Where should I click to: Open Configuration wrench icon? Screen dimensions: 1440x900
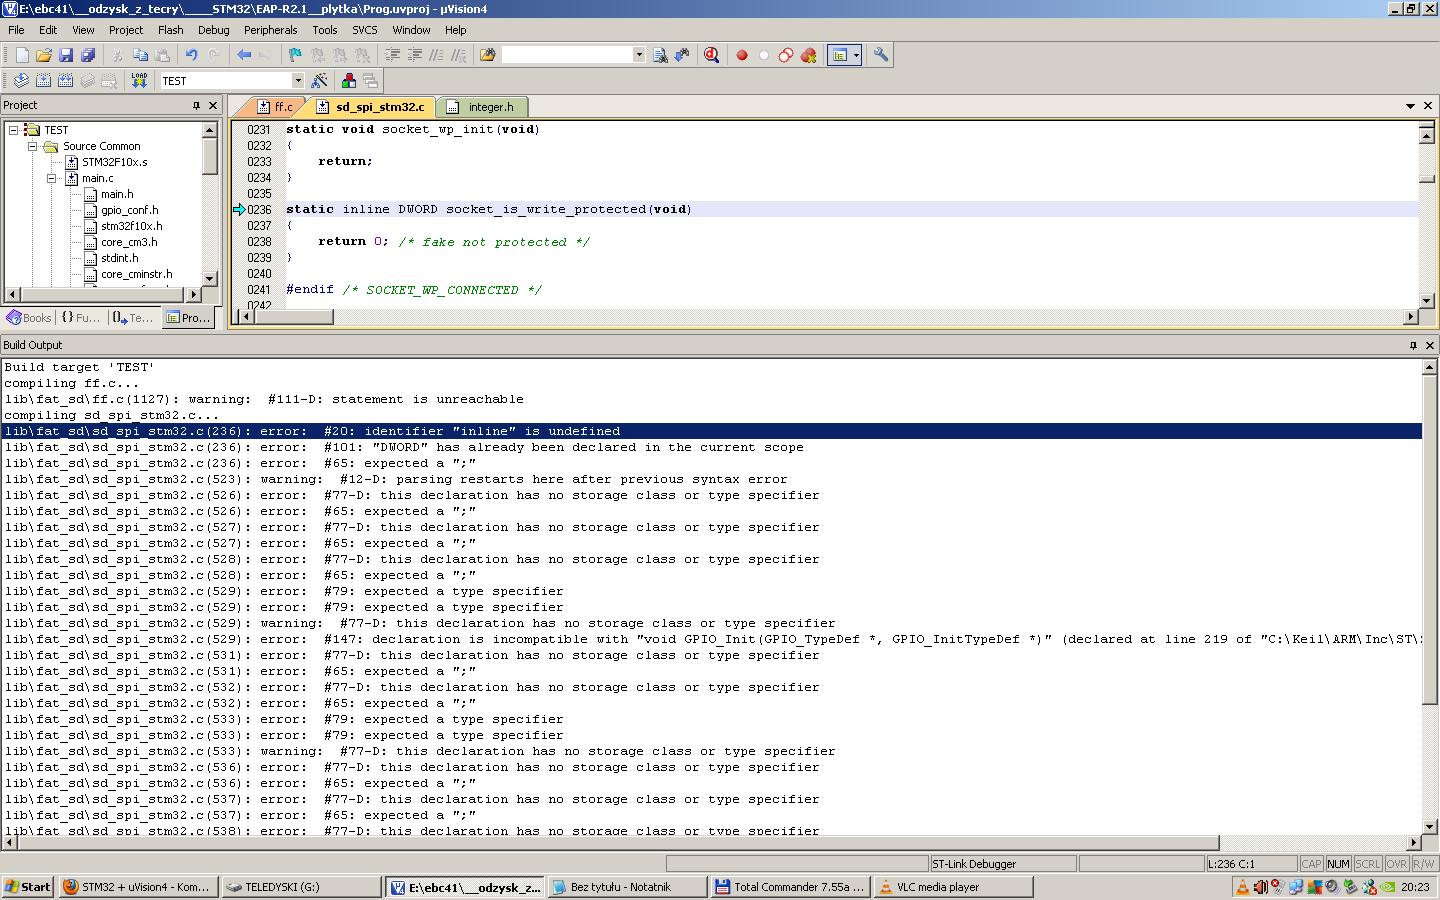881,55
